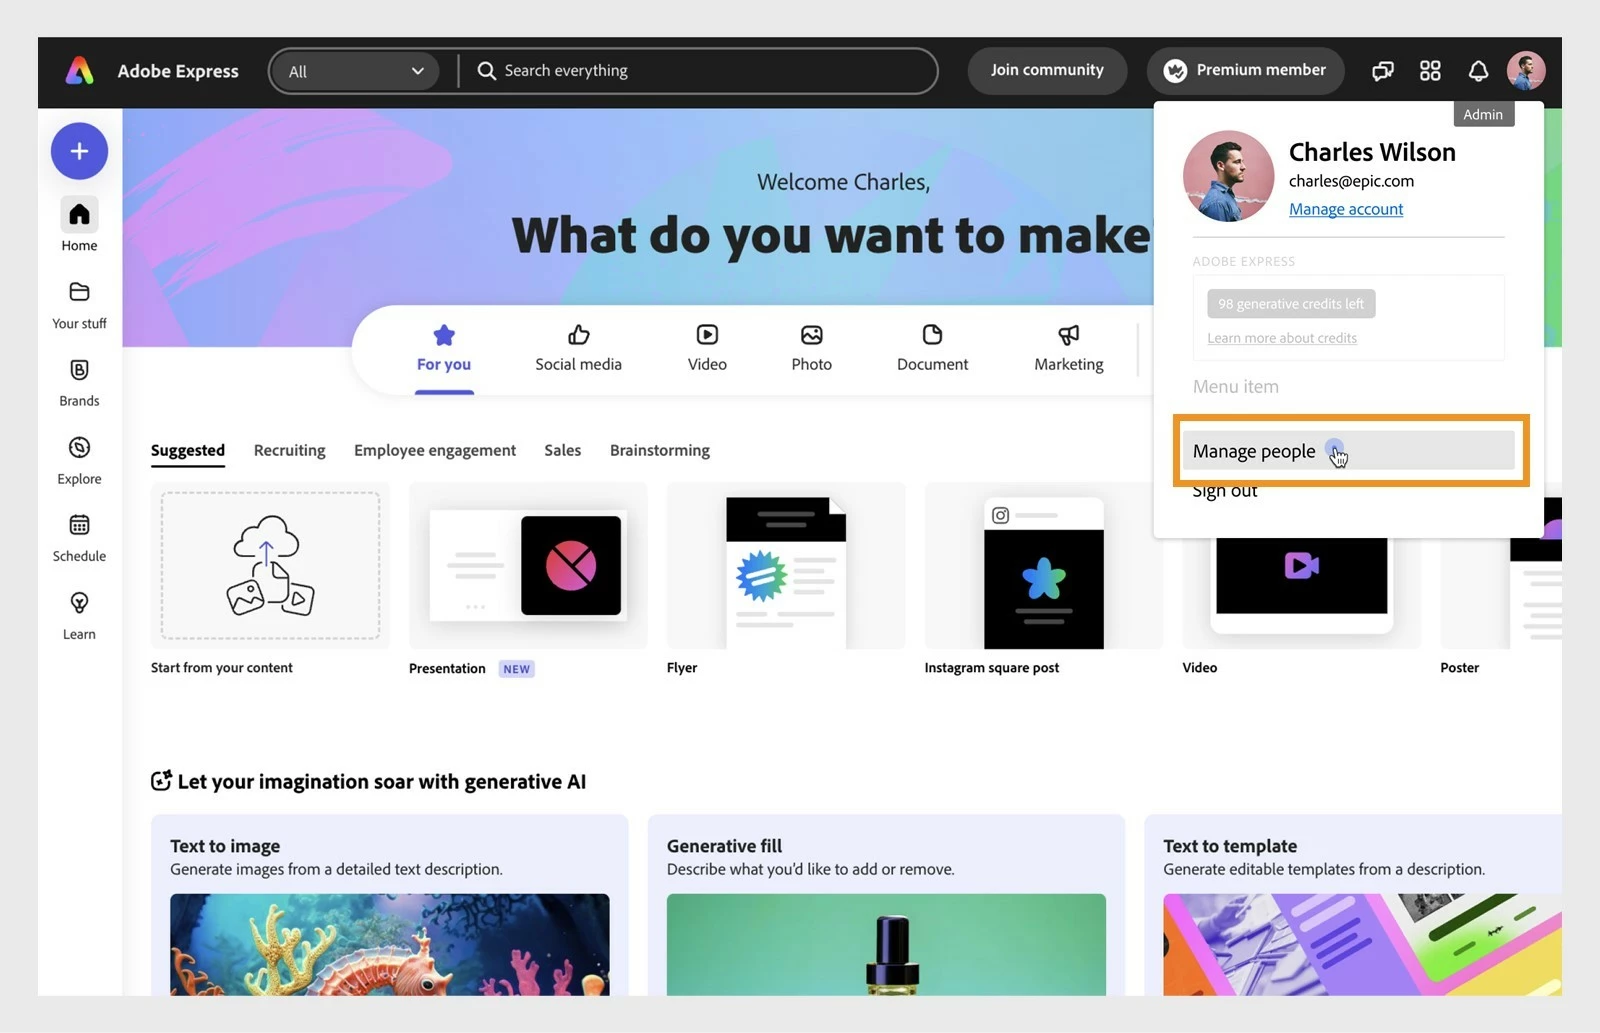
Task: Switch to Sales filter
Action: pos(563,450)
